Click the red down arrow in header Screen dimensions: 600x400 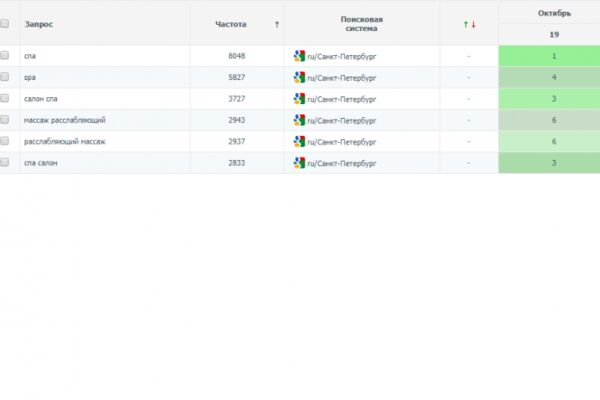(473, 24)
